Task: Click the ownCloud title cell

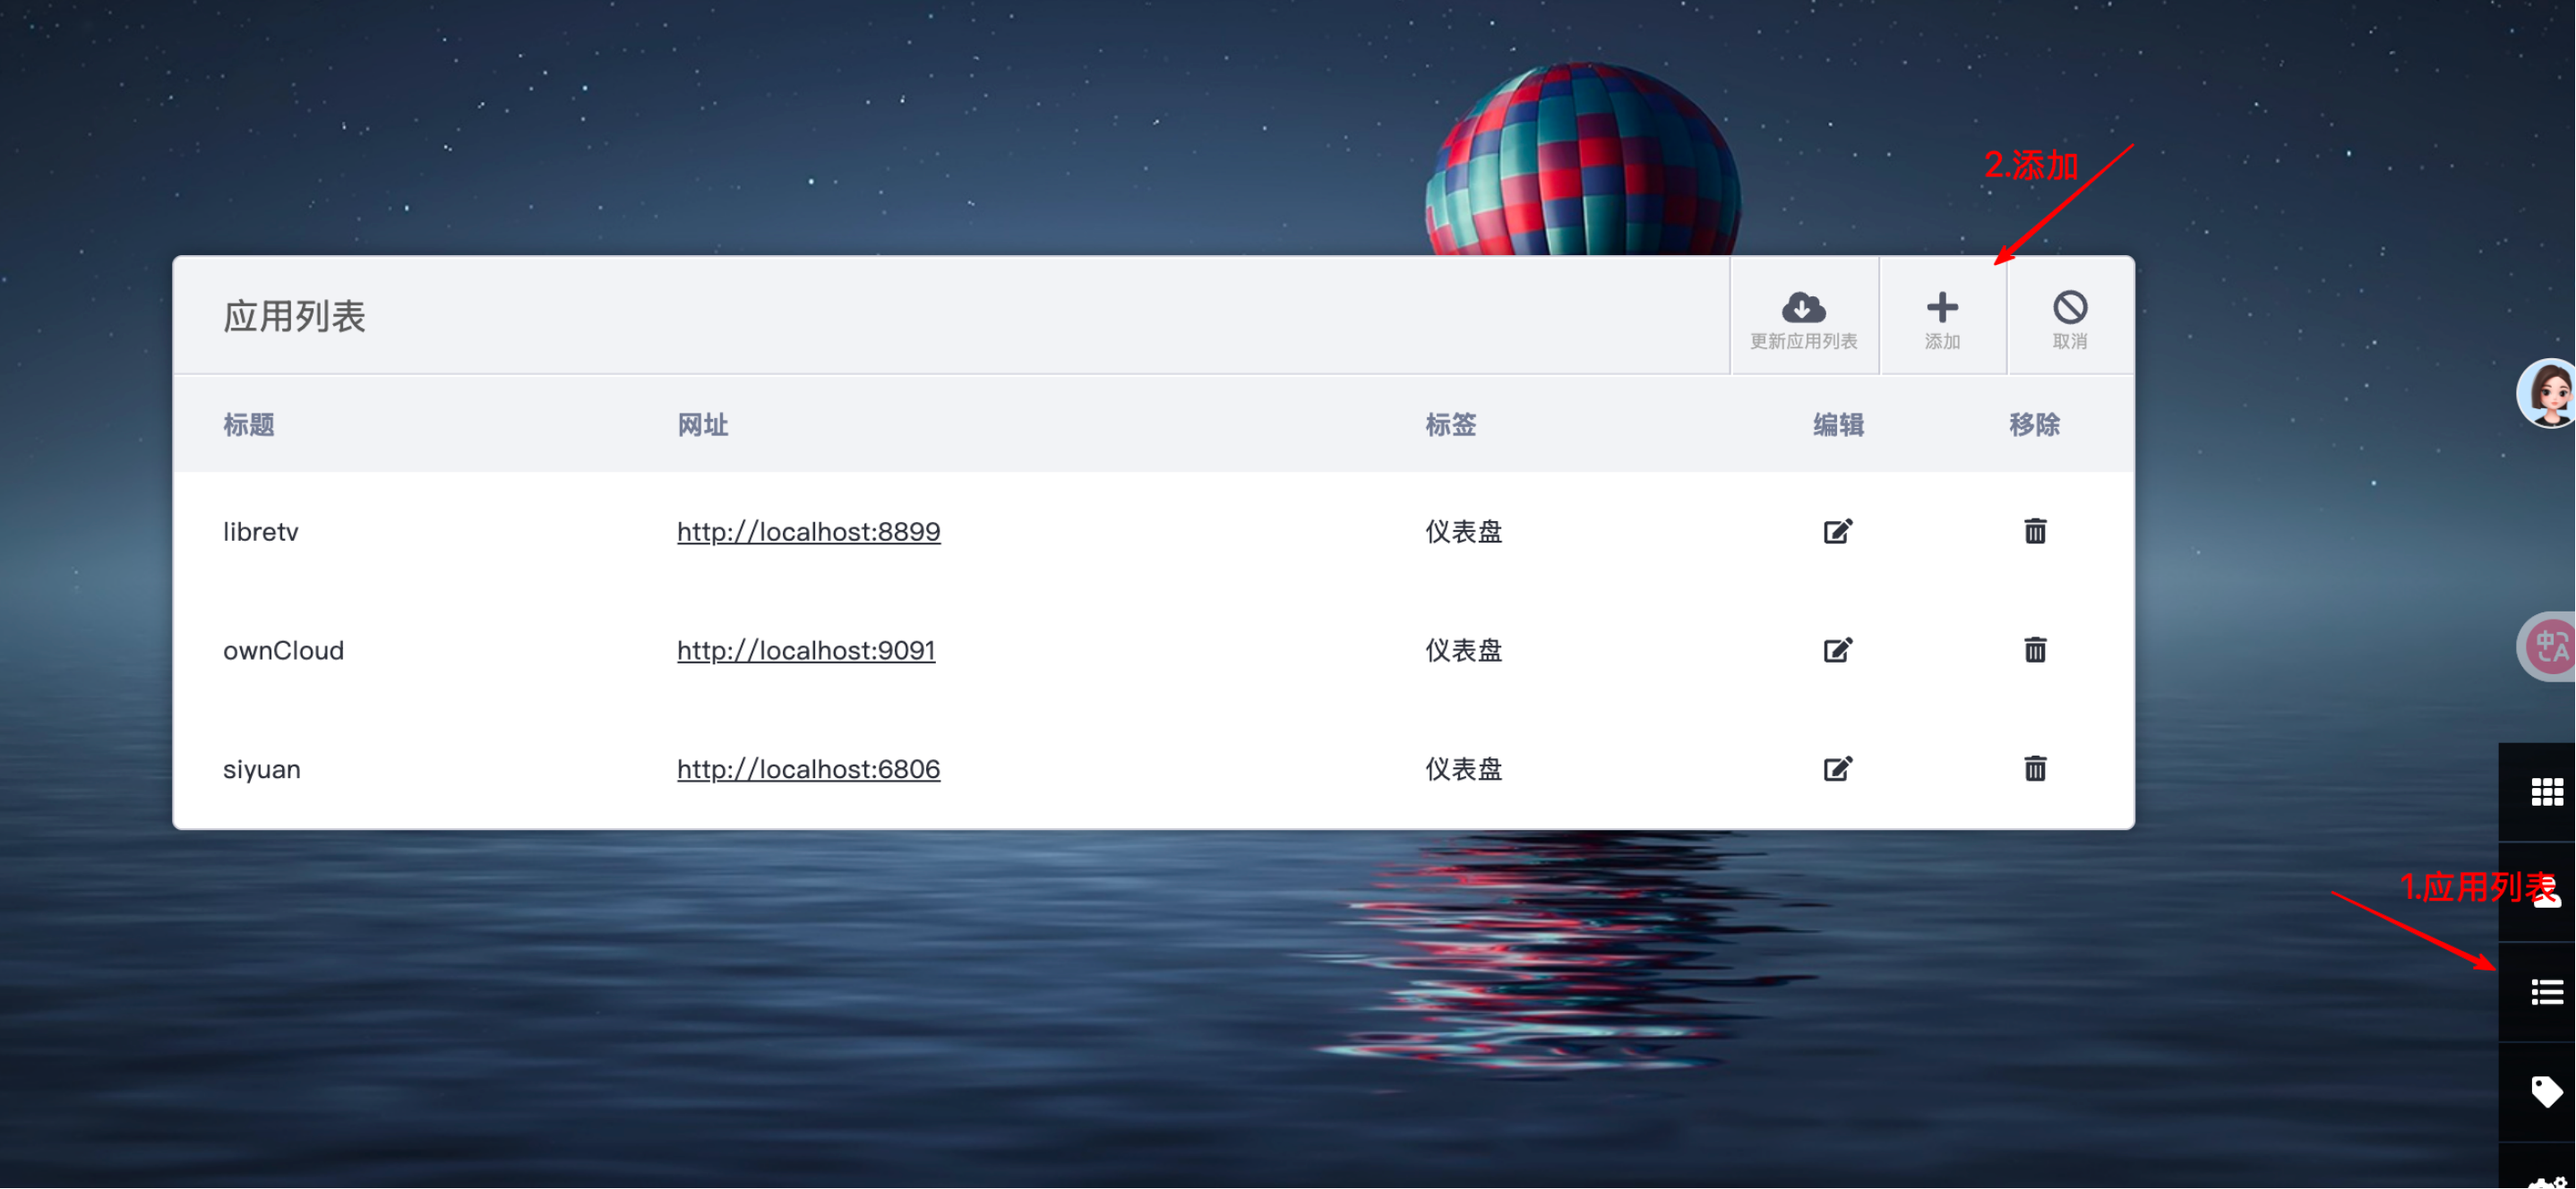Action: pyautogui.click(x=283, y=650)
